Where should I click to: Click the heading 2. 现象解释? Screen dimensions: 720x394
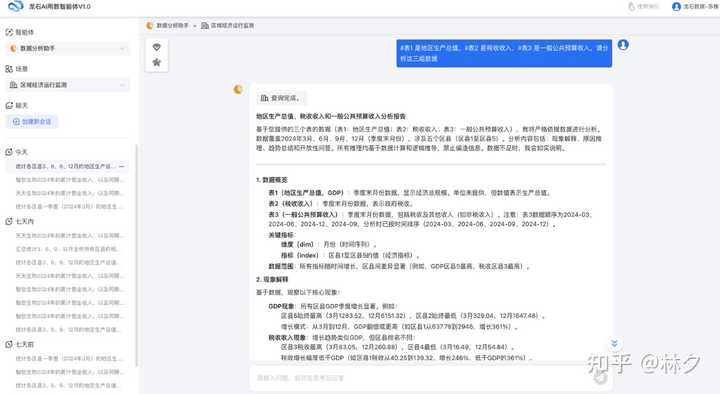[x=272, y=279]
